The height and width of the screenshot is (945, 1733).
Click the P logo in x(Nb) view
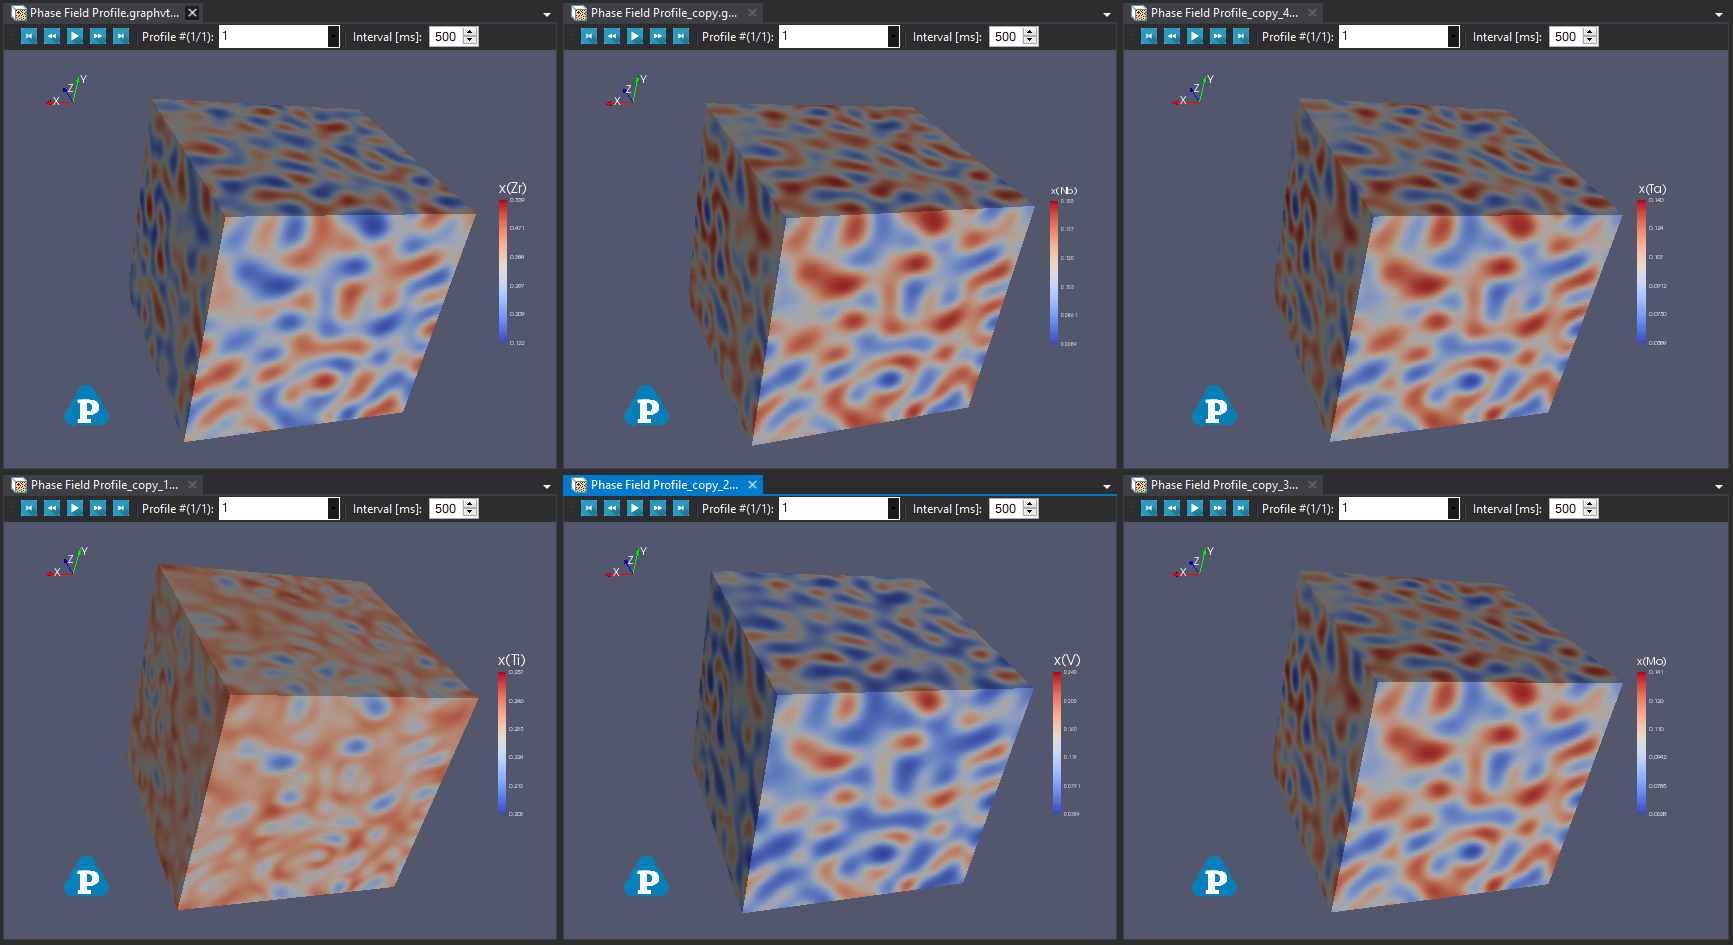(x=647, y=407)
